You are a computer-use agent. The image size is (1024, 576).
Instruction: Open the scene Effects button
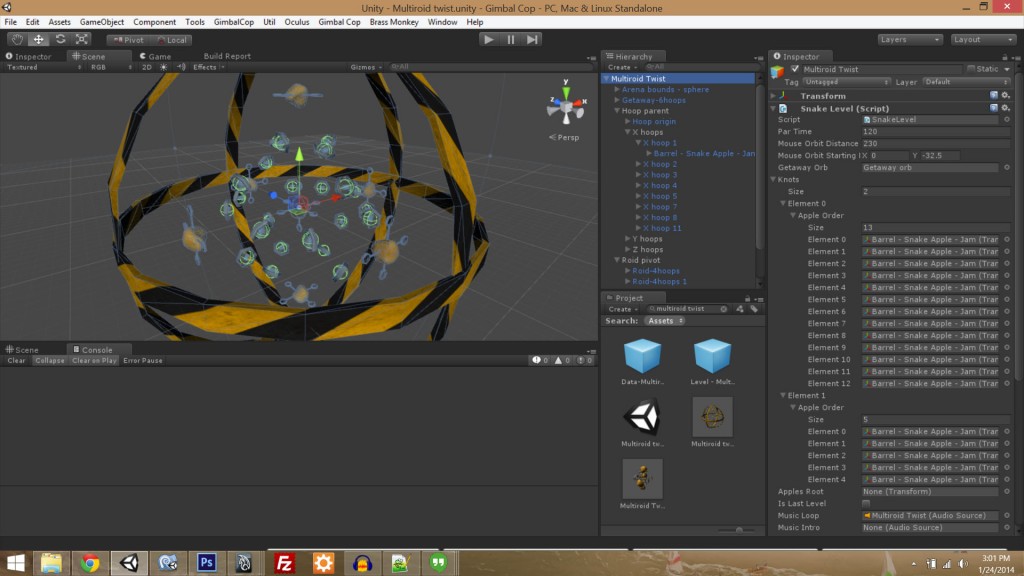208,67
